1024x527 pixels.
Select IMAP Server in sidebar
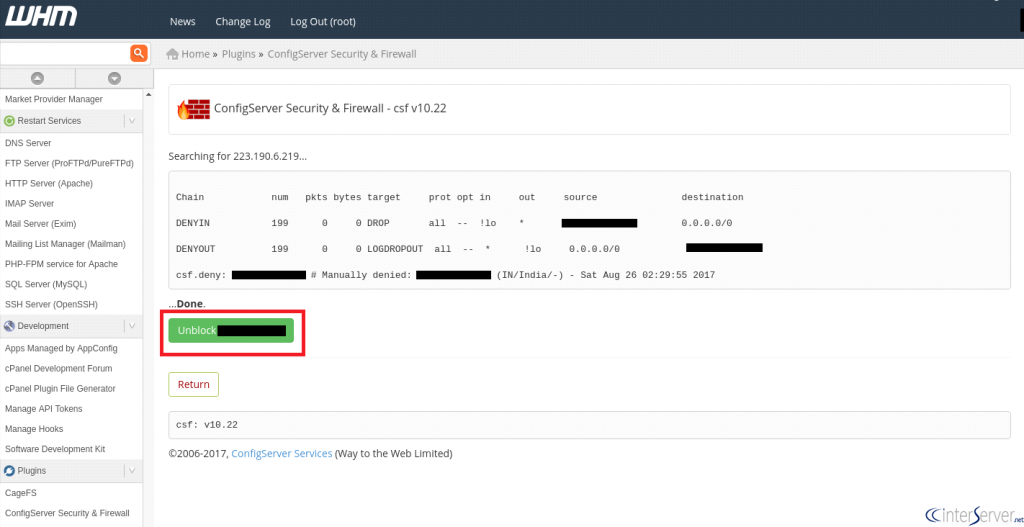[29, 204]
